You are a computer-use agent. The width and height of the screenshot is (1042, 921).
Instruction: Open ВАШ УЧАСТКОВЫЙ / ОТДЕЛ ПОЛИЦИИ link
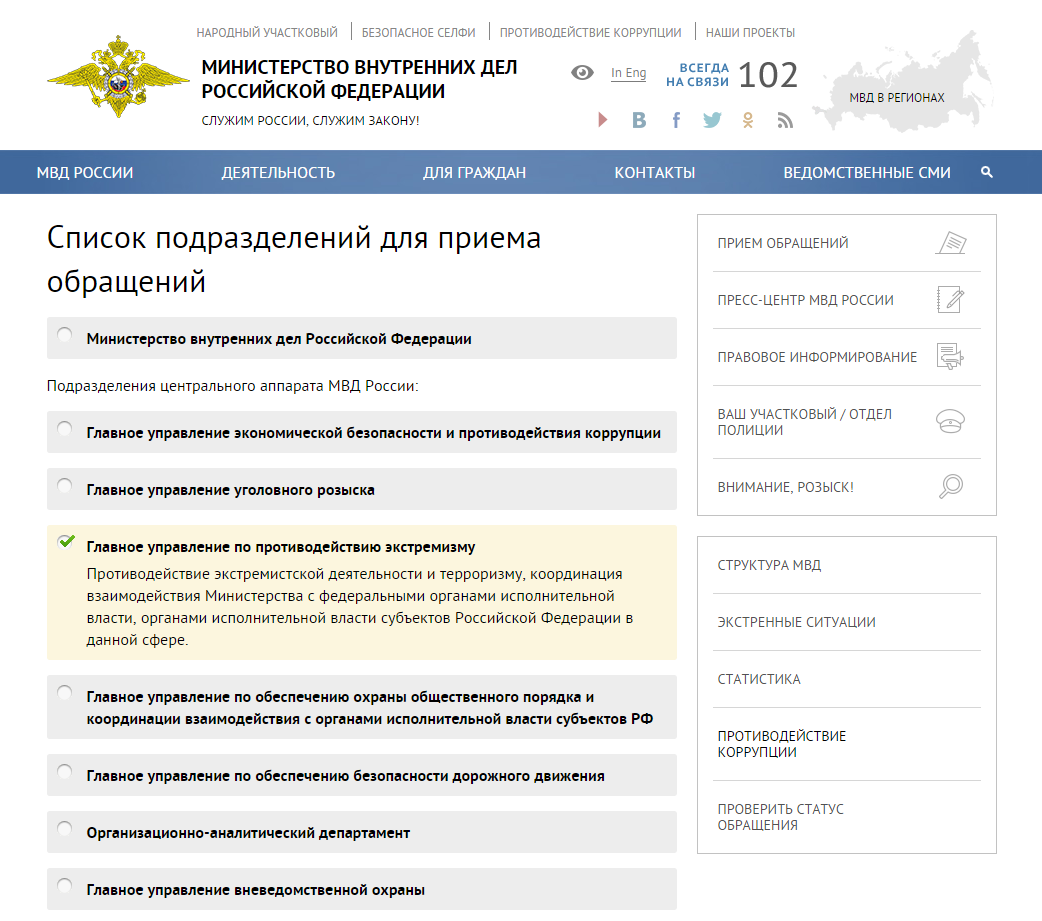click(x=804, y=422)
